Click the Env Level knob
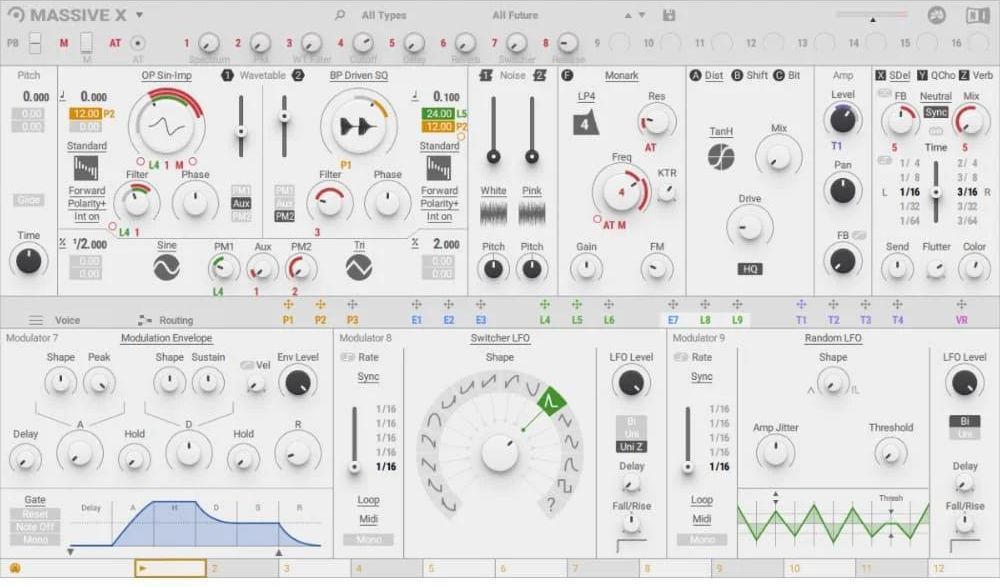Image resolution: width=1000 pixels, height=587 pixels. (298, 383)
